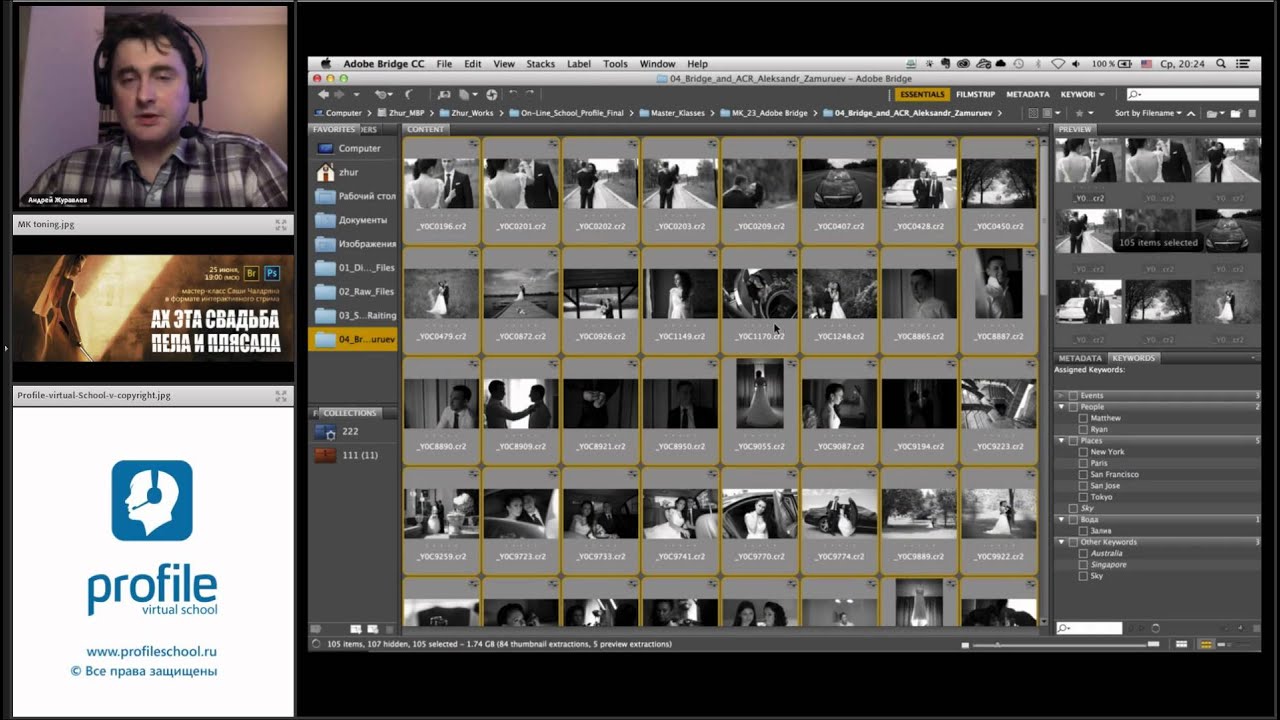Check the Ryan keyword checkbox
Screen dimensions: 1280x720
coord(1083,429)
